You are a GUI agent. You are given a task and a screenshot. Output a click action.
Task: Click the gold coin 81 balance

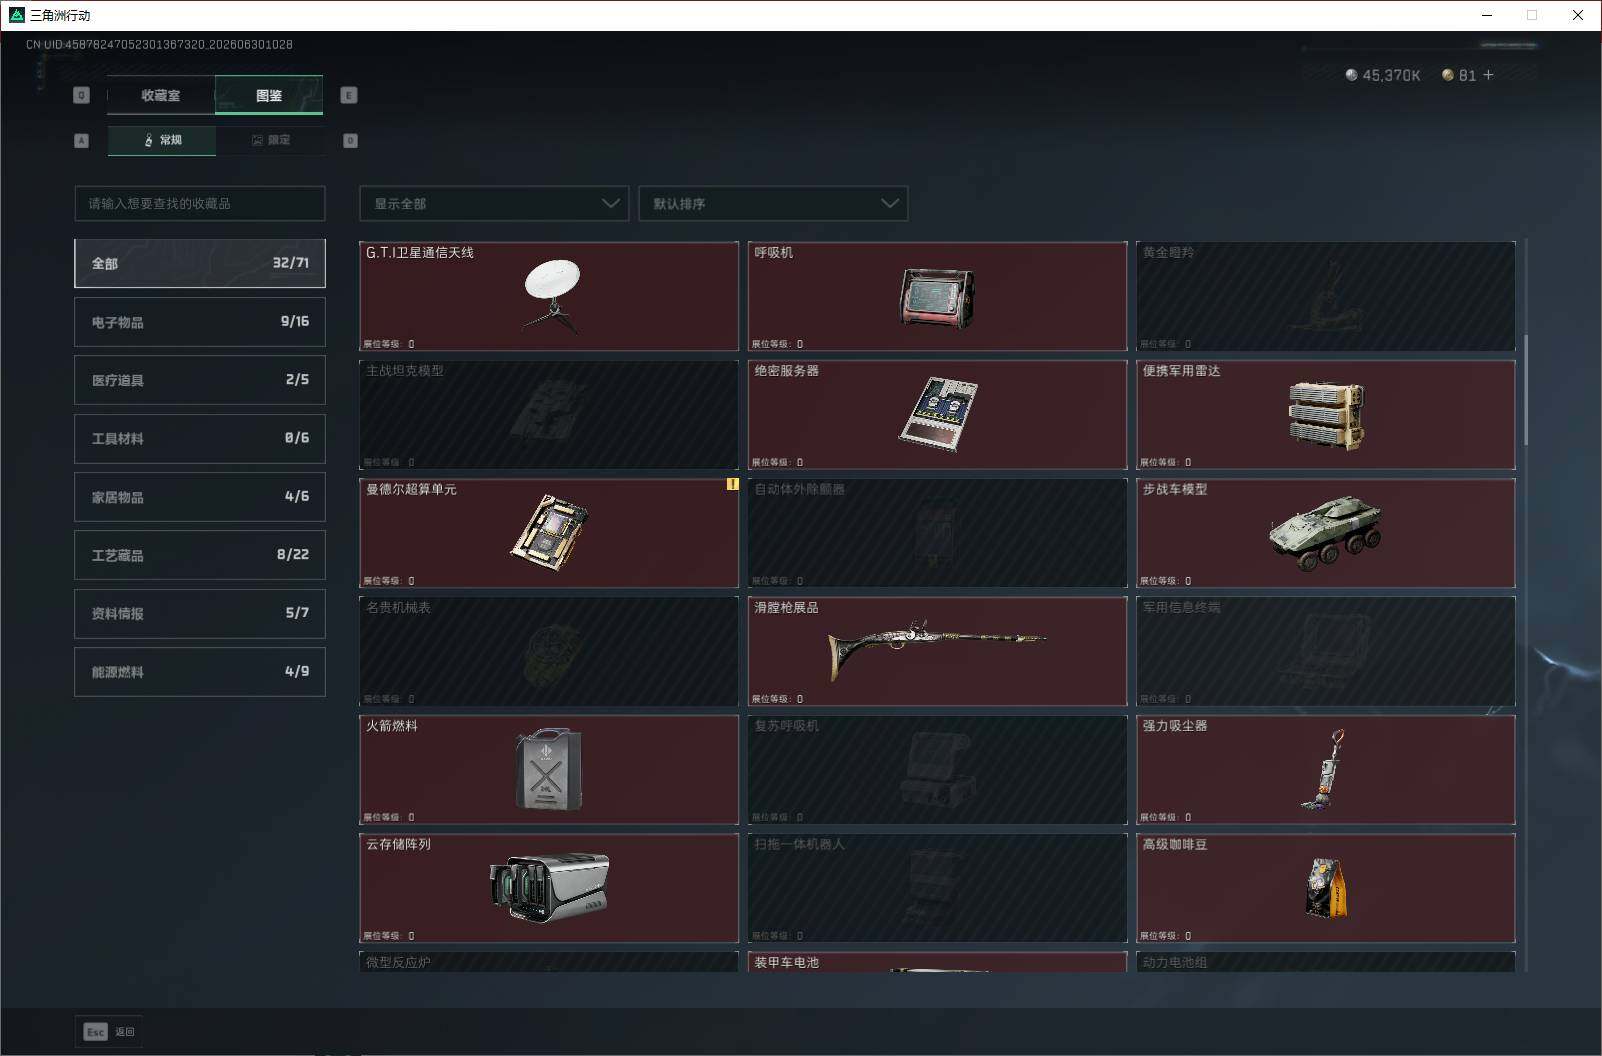tap(1459, 75)
